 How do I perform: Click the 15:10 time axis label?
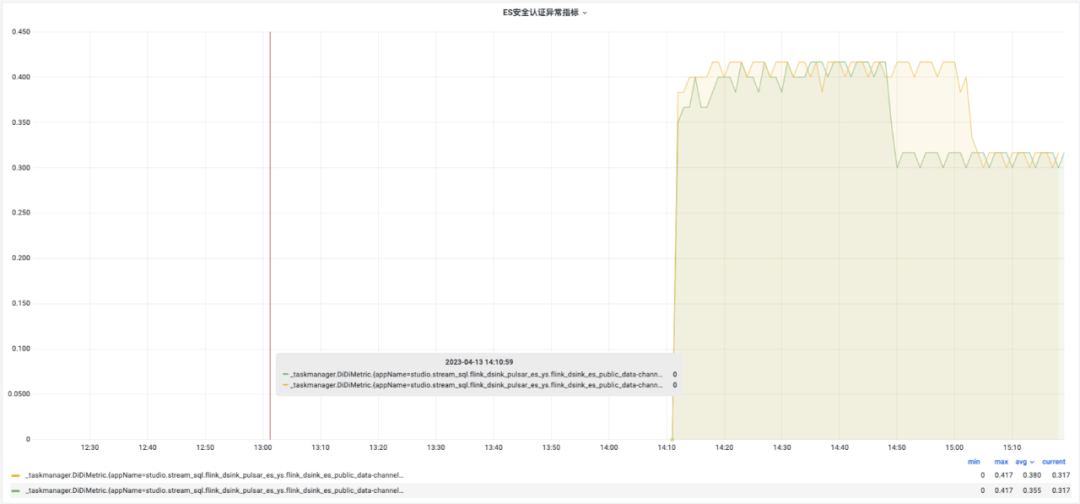tap(1012, 448)
